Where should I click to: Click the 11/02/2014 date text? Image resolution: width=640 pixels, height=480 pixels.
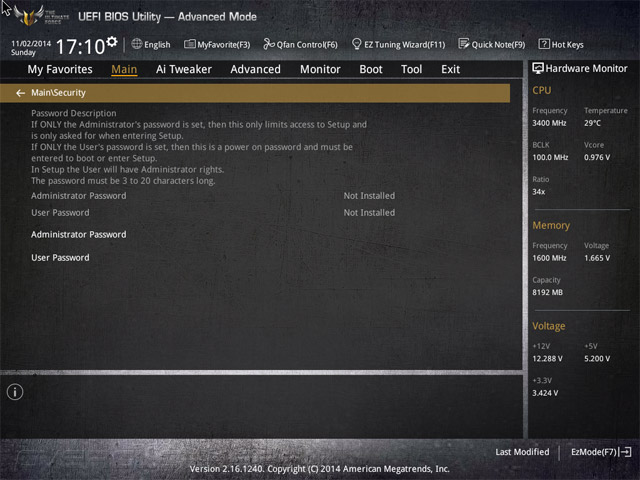[x=31, y=44]
